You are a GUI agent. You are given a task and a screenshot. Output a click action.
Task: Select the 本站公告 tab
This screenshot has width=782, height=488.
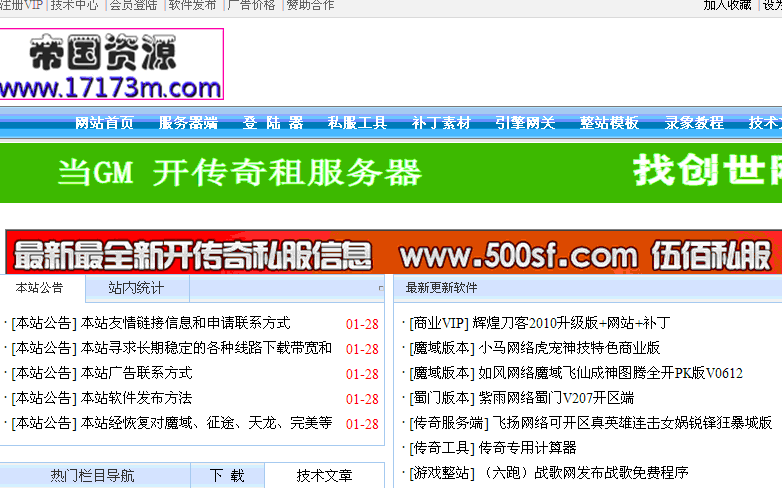[40, 288]
